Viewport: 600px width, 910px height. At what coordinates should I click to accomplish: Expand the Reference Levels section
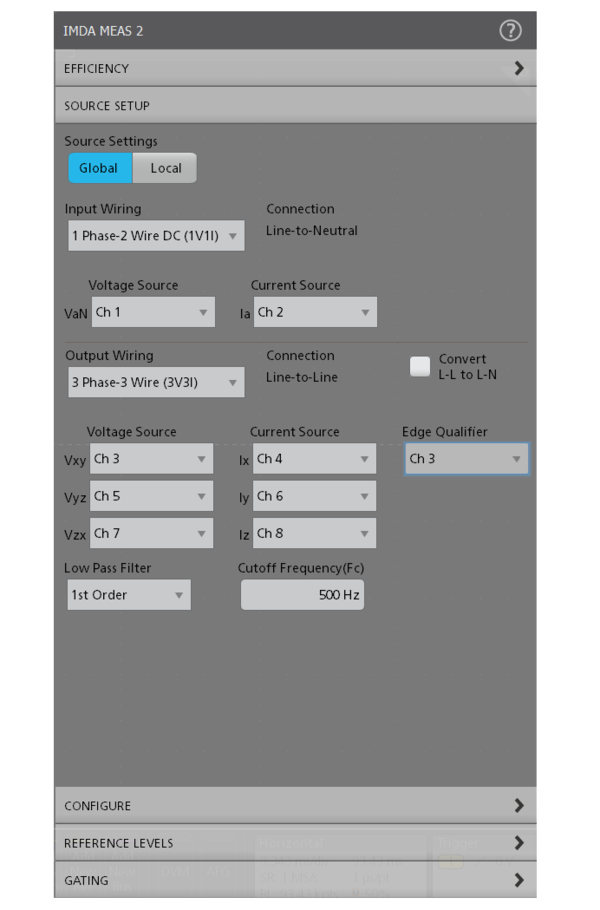(x=294, y=843)
